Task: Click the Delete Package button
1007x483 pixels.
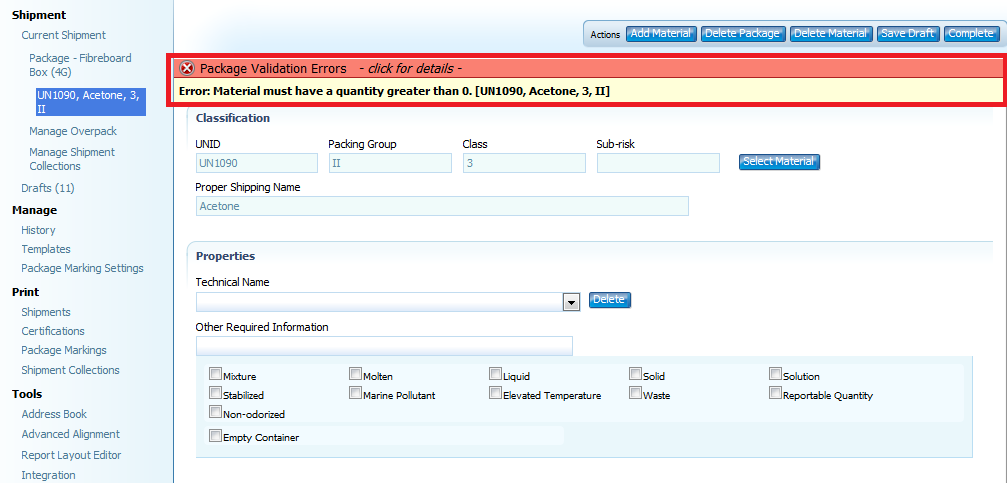Action: click(x=742, y=34)
